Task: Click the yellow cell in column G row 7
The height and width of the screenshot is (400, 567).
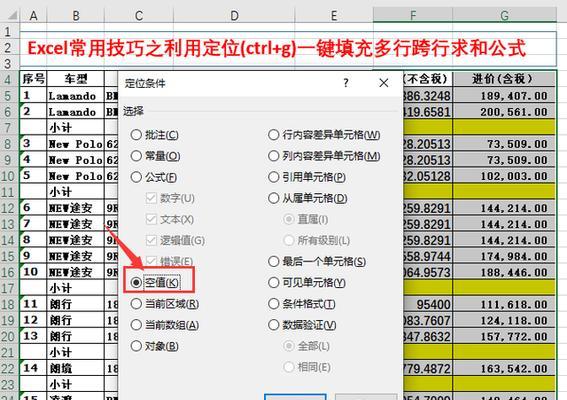Action: [x=504, y=128]
